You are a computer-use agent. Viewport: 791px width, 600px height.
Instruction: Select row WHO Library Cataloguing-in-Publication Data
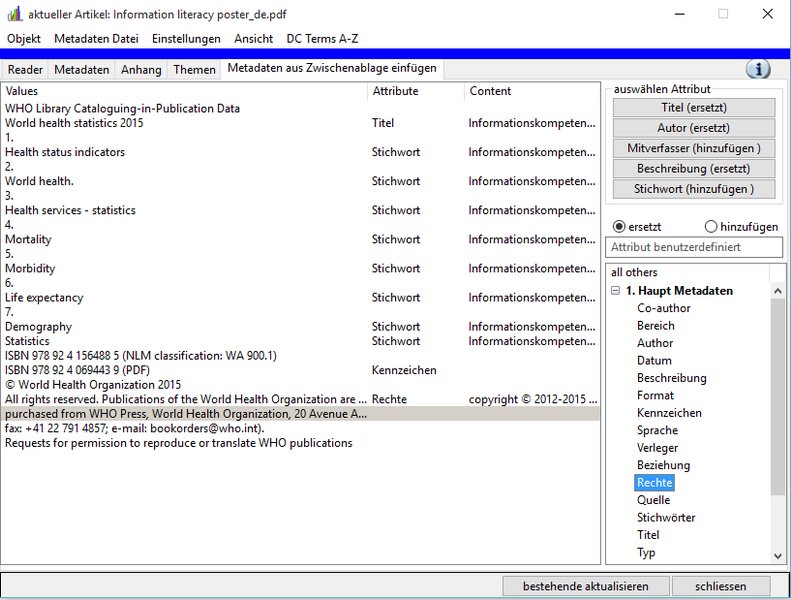pyautogui.click(x=300, y=108)
